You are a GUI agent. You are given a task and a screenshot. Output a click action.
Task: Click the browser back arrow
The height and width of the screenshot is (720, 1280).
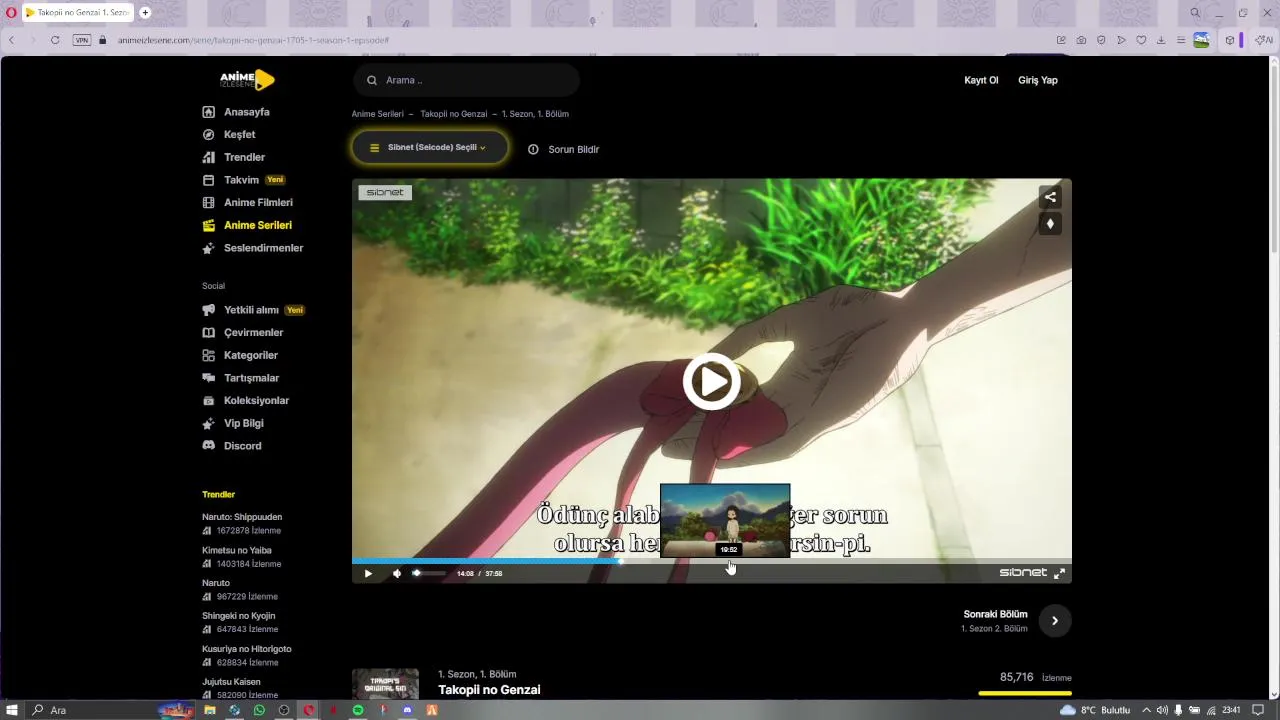coord(12,40)
